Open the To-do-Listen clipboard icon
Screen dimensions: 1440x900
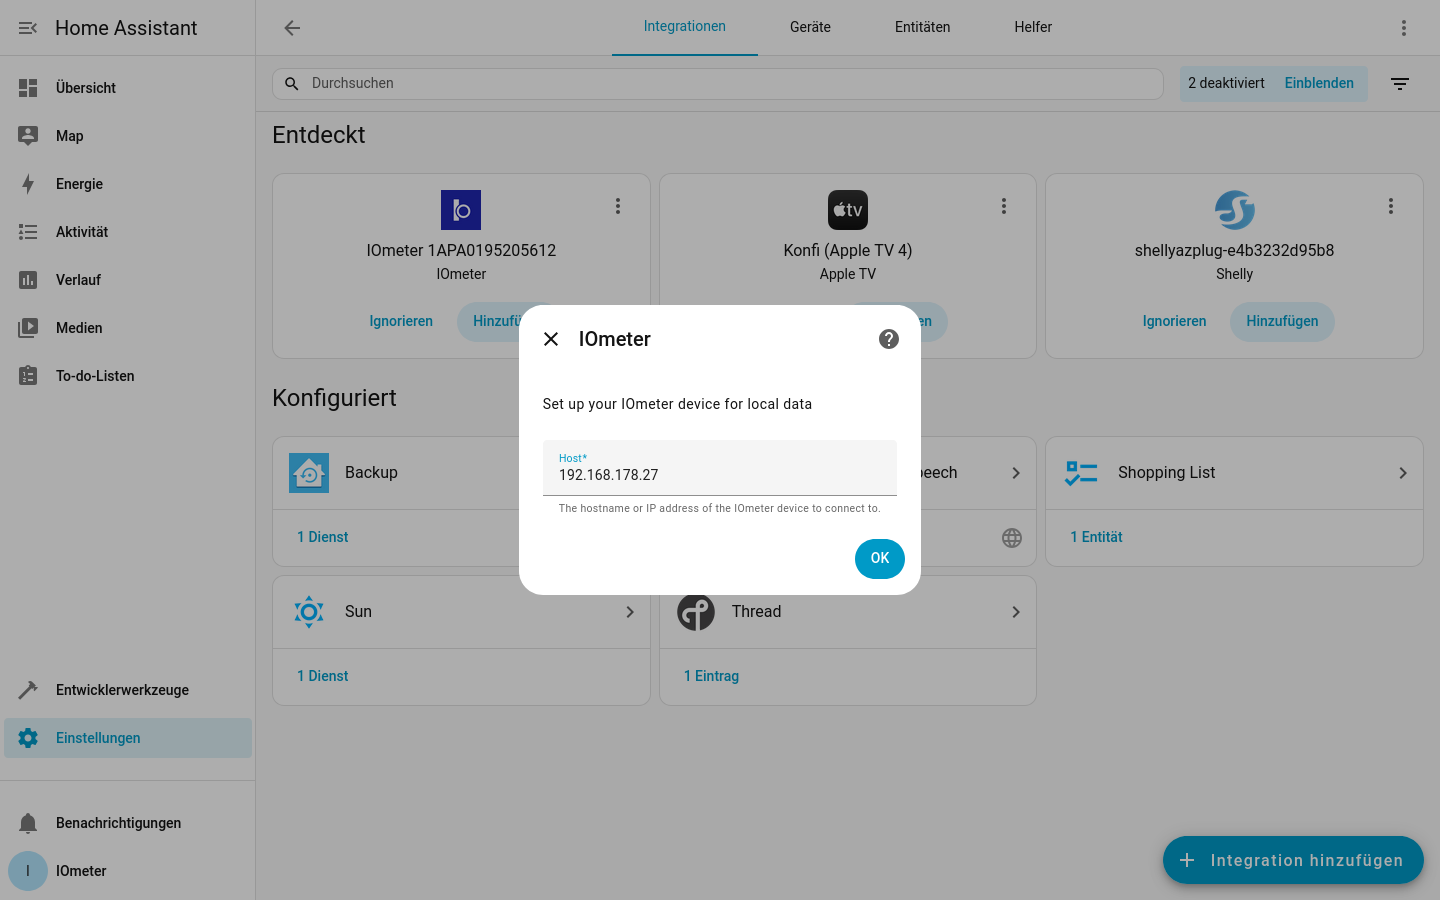[28, 376]
